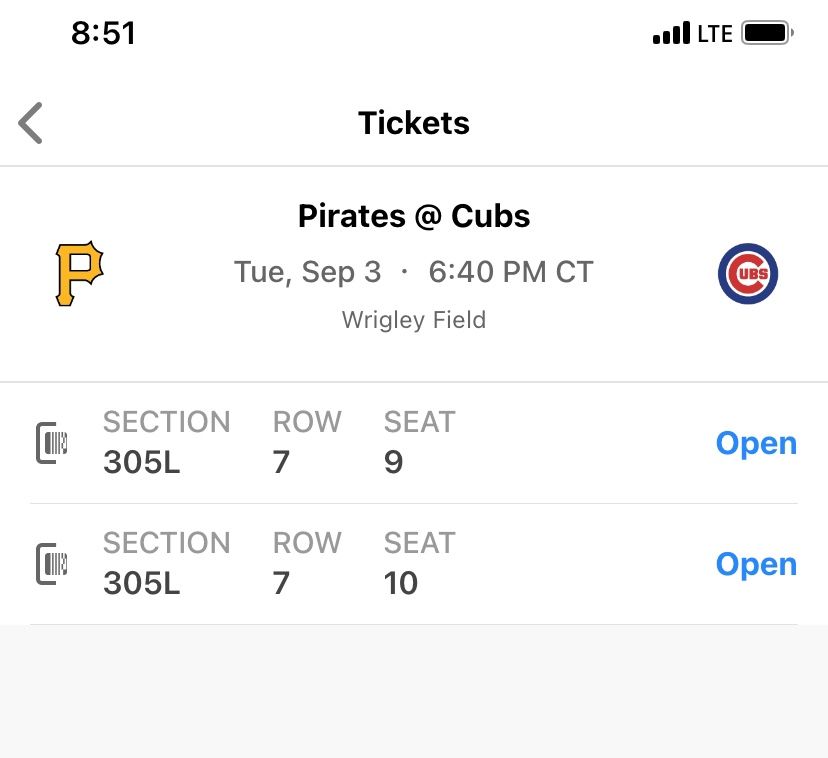Tap the Wrigley Field venue label
This screenshot has height=758, width=828.
(414, 320)
